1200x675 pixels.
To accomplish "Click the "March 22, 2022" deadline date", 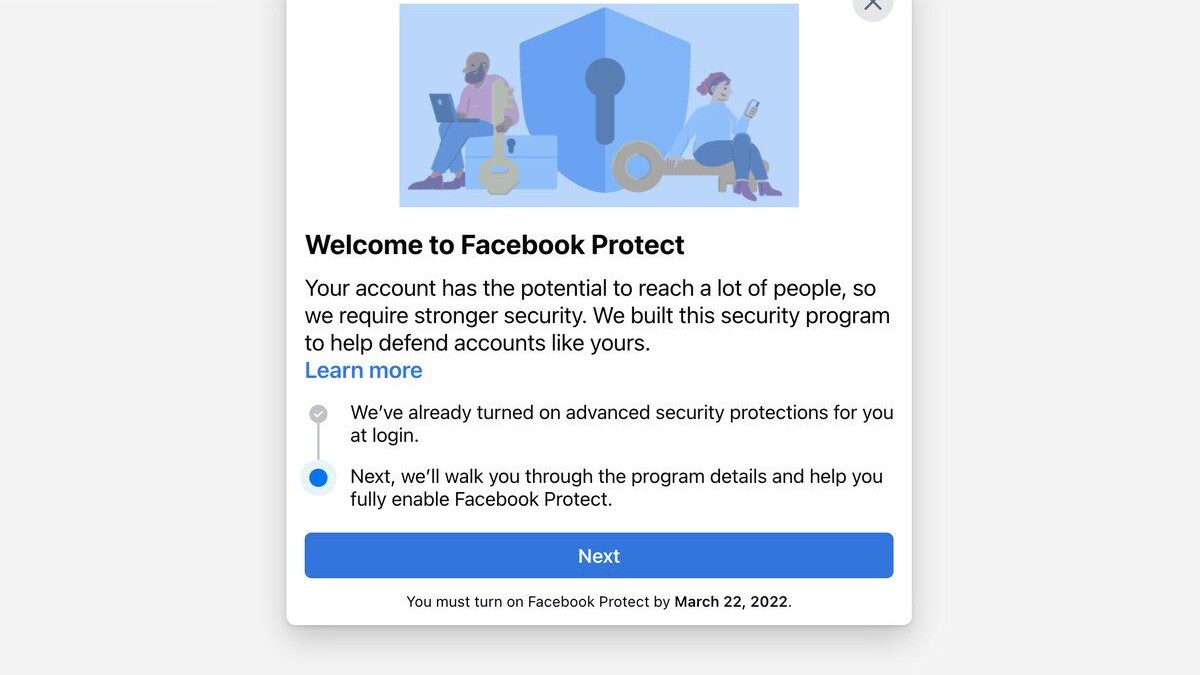I will (731, 602).
